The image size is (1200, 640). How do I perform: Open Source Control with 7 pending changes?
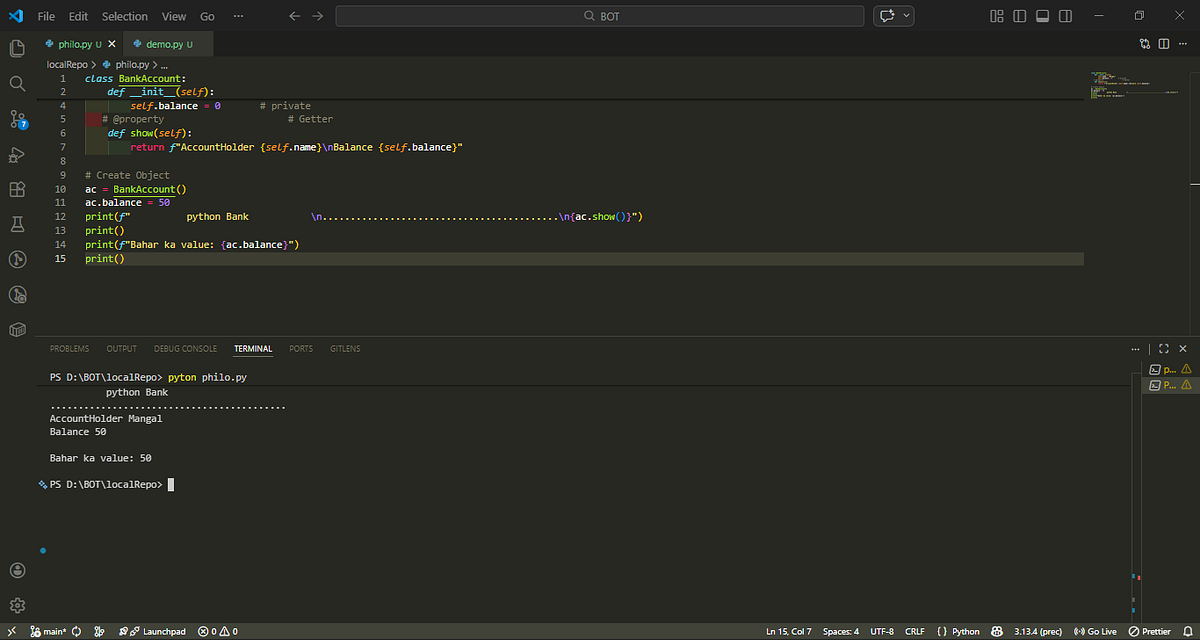coord(17,119)
